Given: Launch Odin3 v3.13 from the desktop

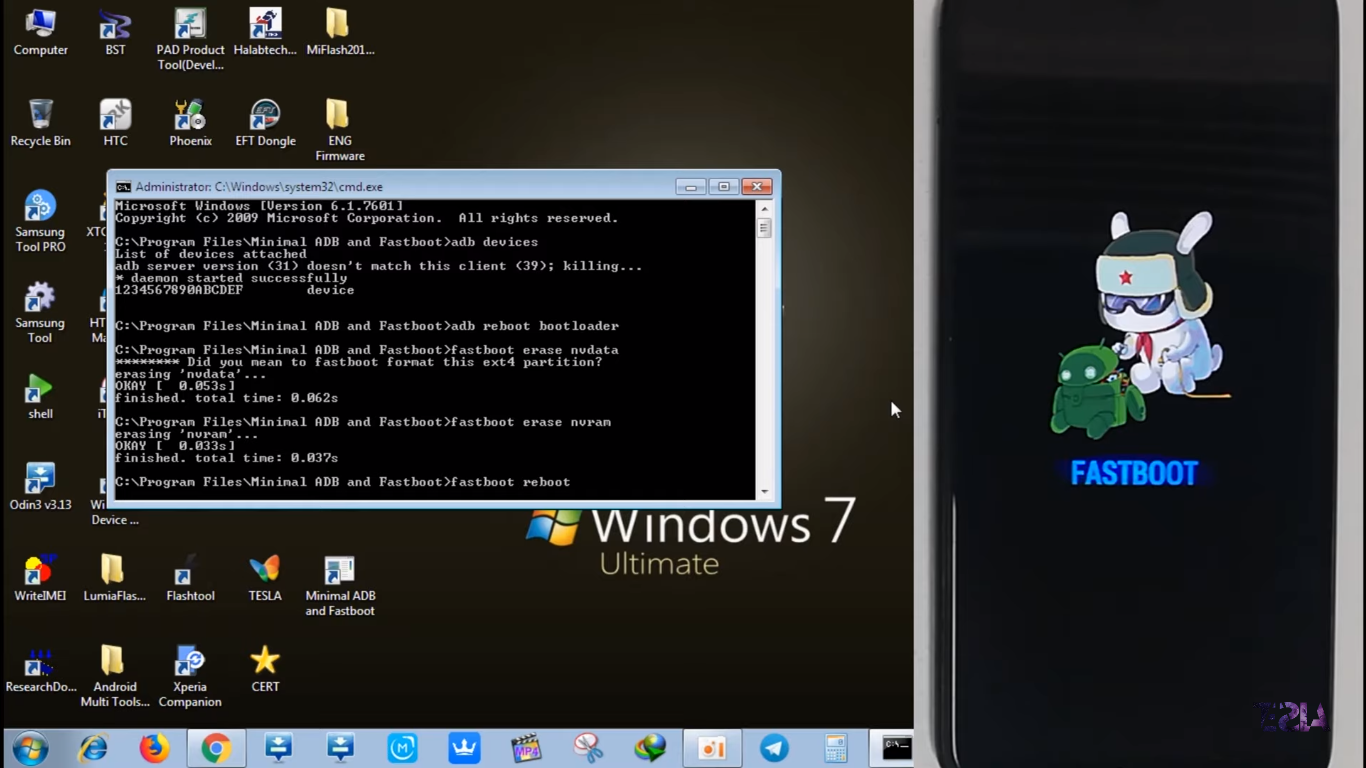Looking at the screenshot, I should click(40, 487).
